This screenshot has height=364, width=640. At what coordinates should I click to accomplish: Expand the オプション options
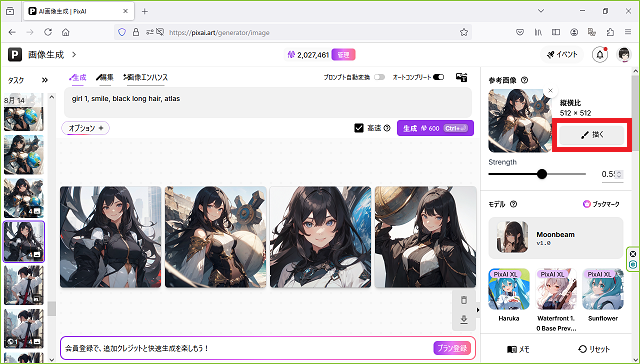tap(85, 128)
